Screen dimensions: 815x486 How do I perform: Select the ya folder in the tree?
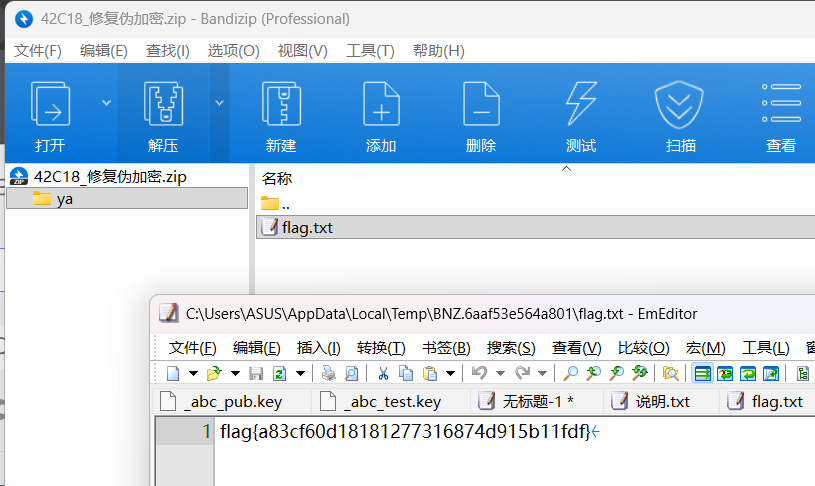[x=127, y=199]
